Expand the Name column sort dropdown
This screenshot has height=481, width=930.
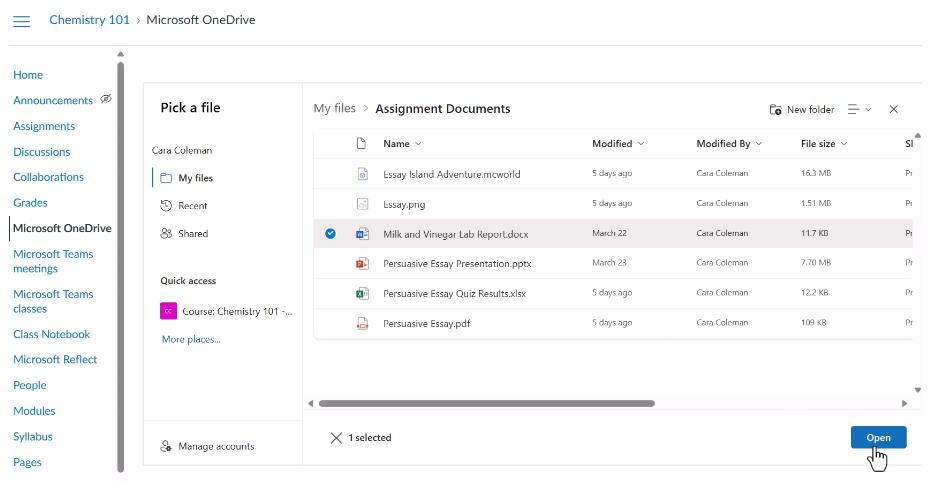pyautogui.click(x=418, y=144)
